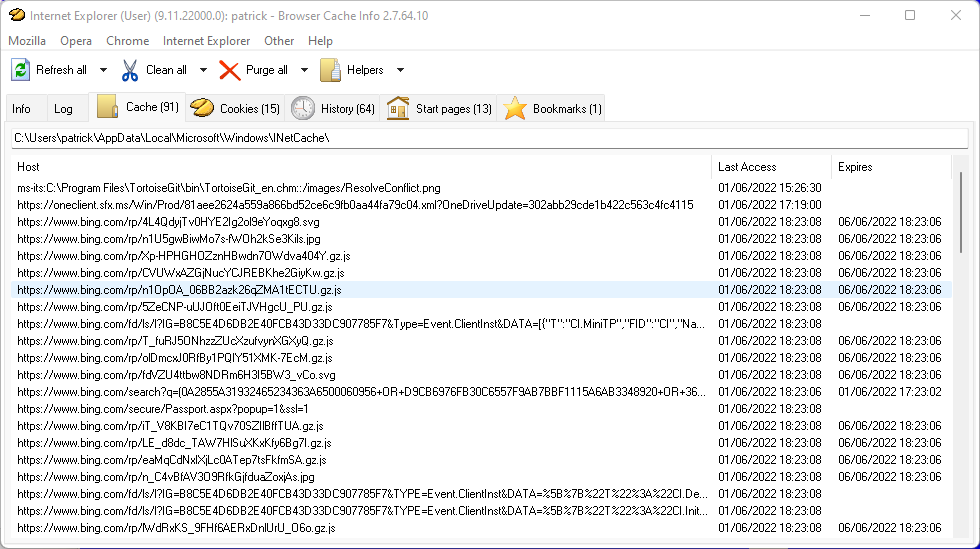Click the star icon on Bookmarks tab

(x=515, y=108)
